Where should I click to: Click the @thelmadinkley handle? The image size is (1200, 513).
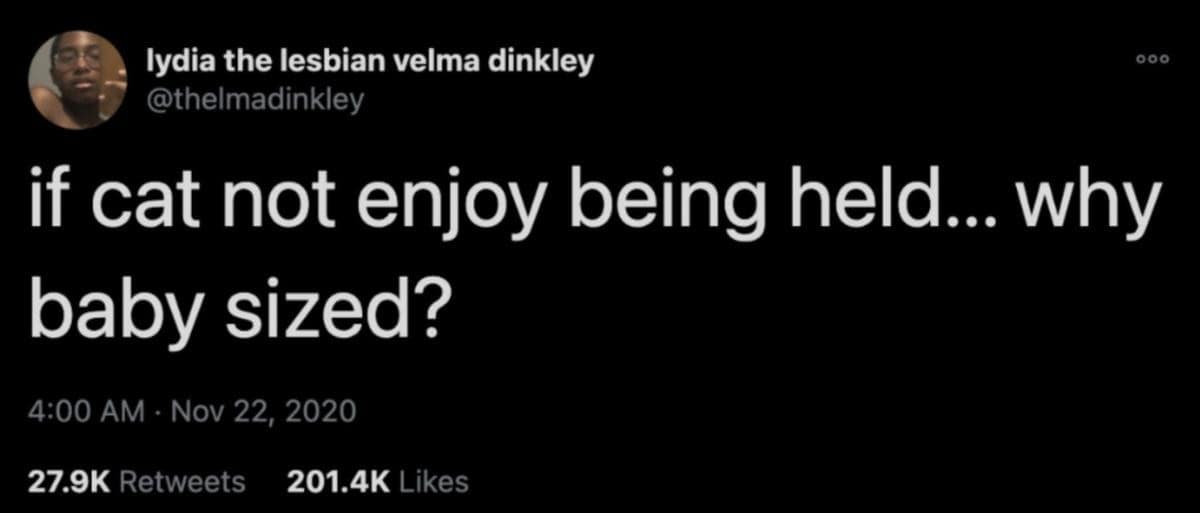(254, 98)
